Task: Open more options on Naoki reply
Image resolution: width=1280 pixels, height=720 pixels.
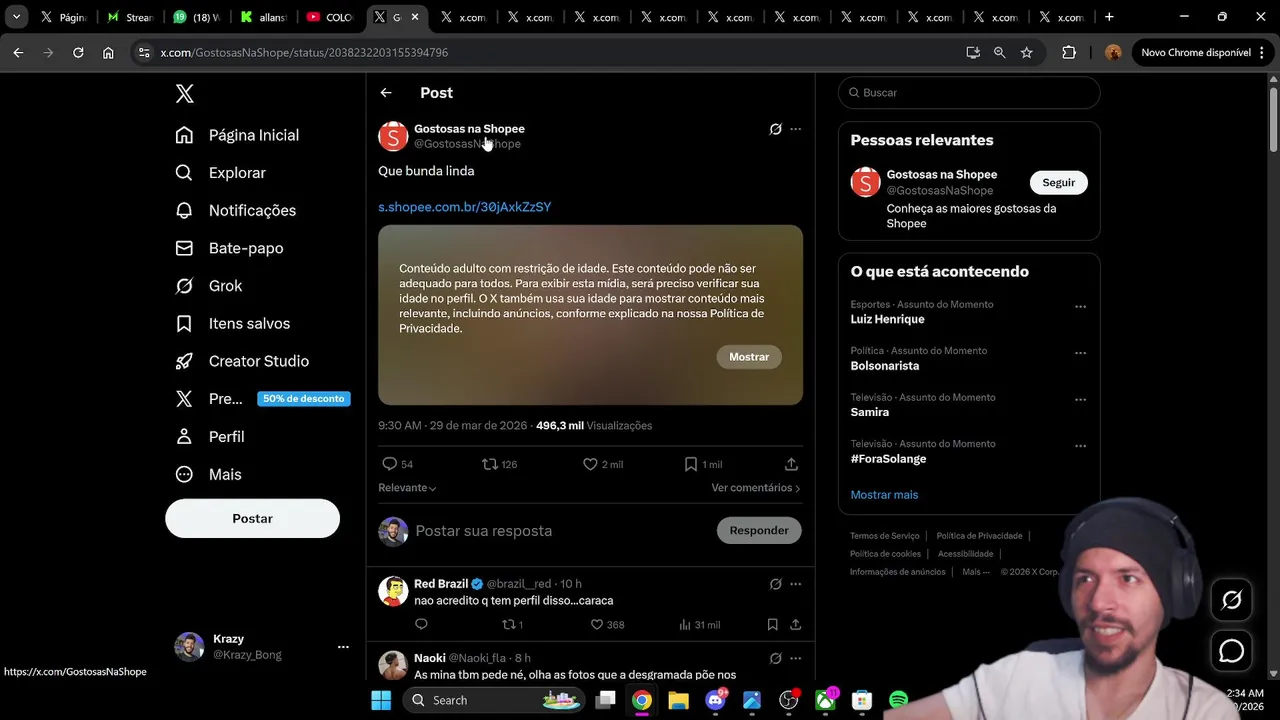Action: pos(796,658)
